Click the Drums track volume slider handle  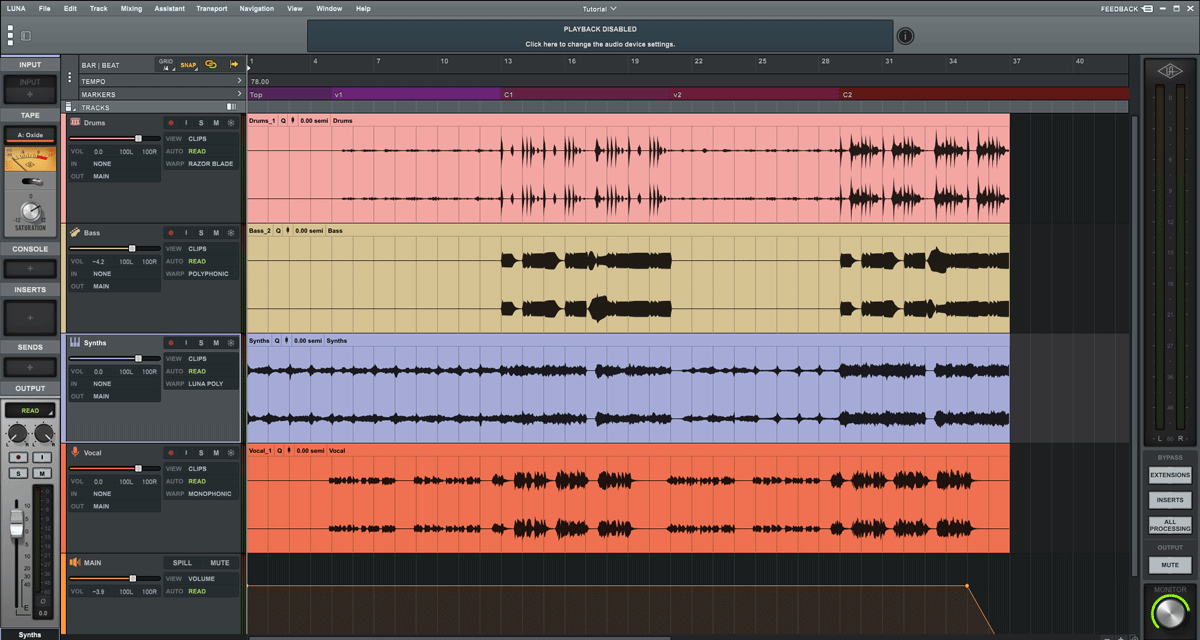[x=138, y=138]
